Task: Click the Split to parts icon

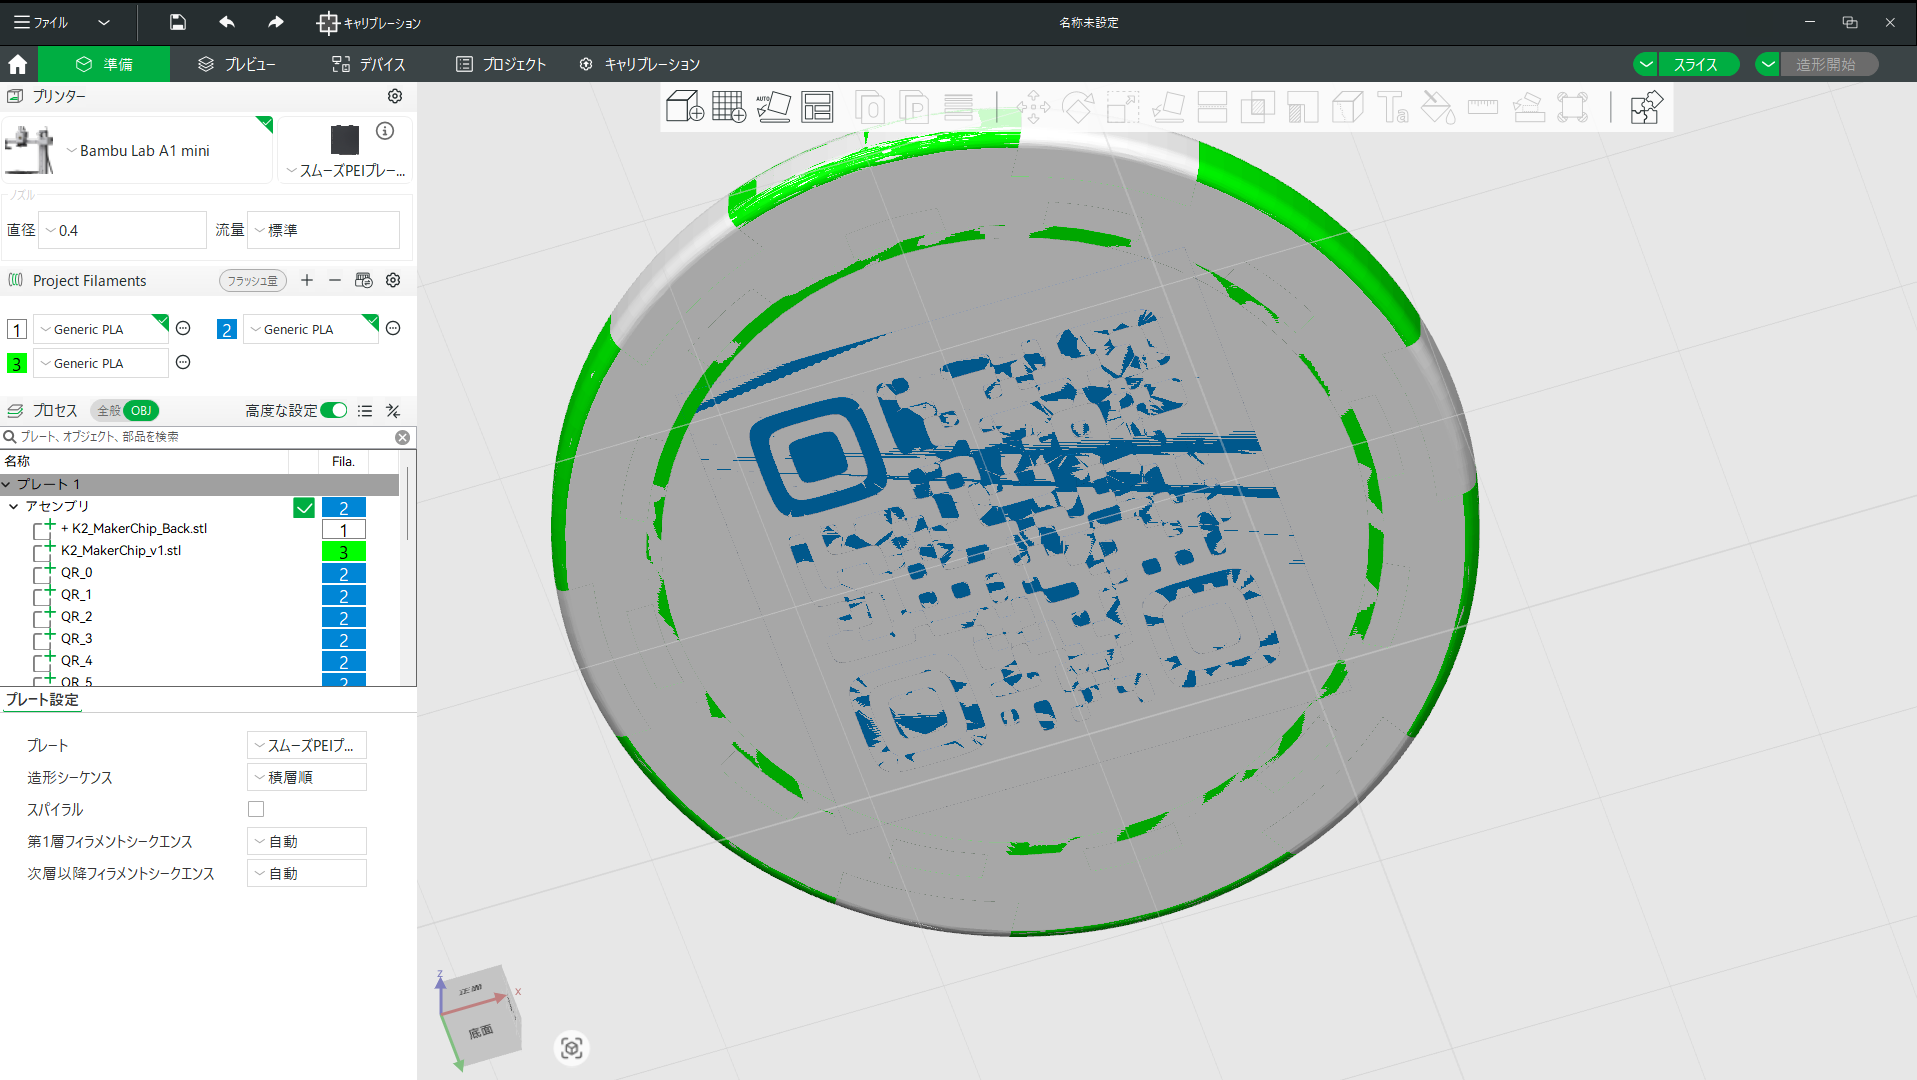Action: tap(914, 106)
